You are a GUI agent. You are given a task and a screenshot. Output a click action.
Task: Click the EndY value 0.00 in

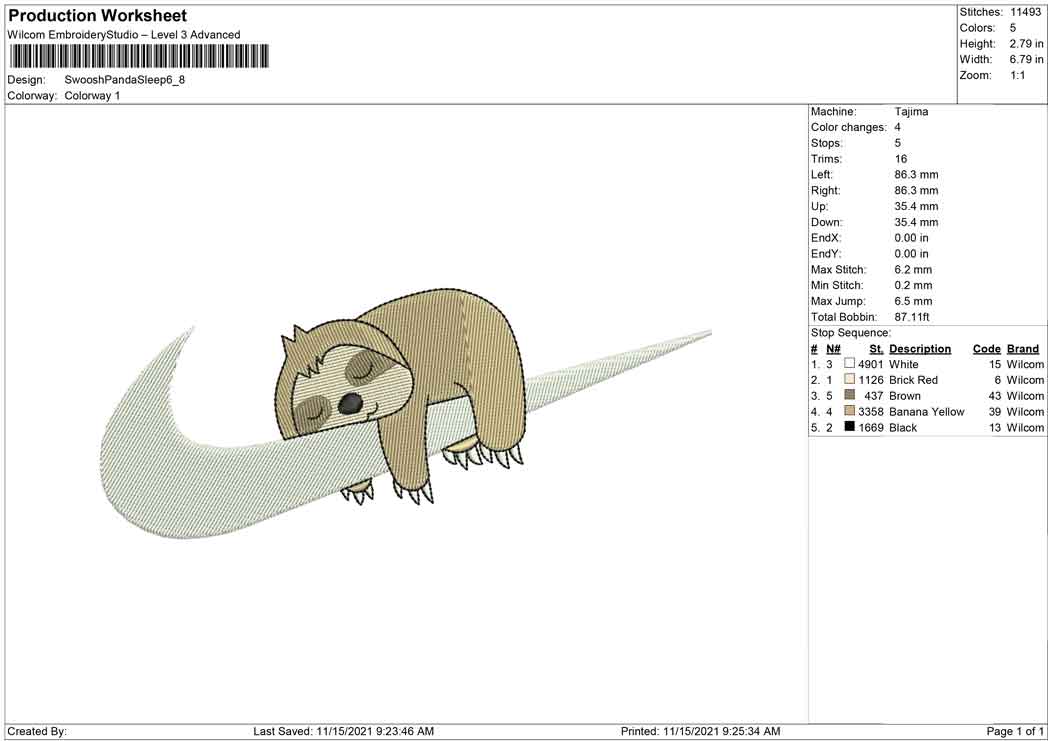point(911,254)
